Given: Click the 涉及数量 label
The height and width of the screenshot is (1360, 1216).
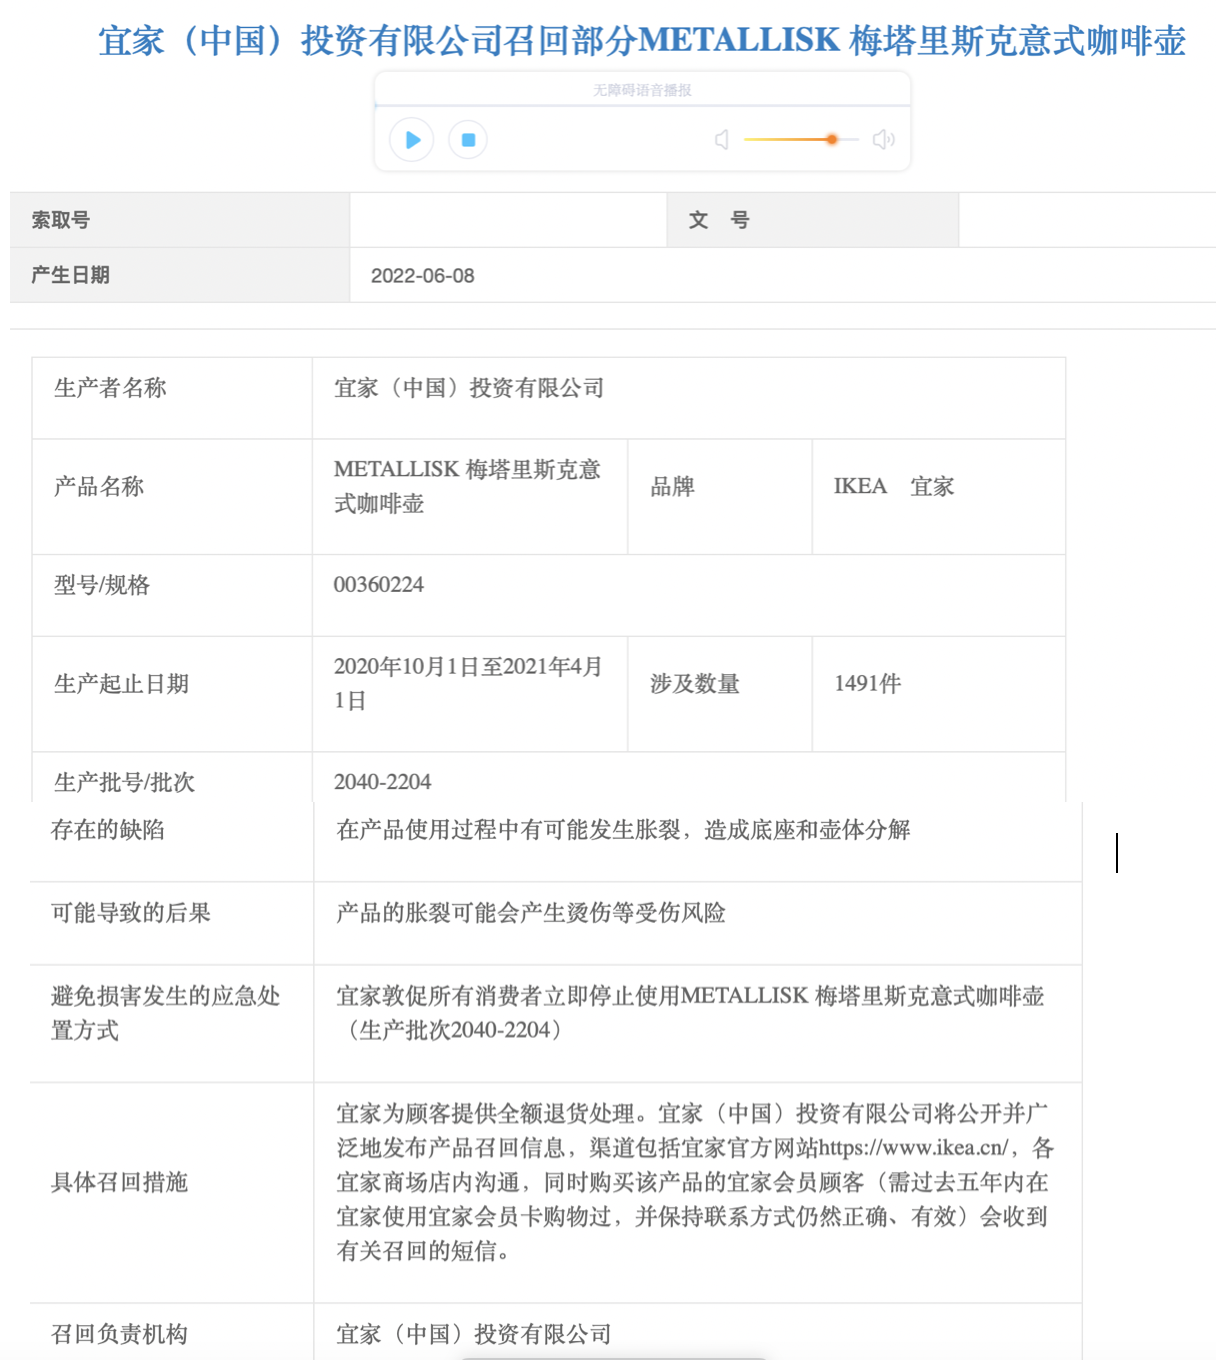Looking at the screenshot, I should 695,684.
